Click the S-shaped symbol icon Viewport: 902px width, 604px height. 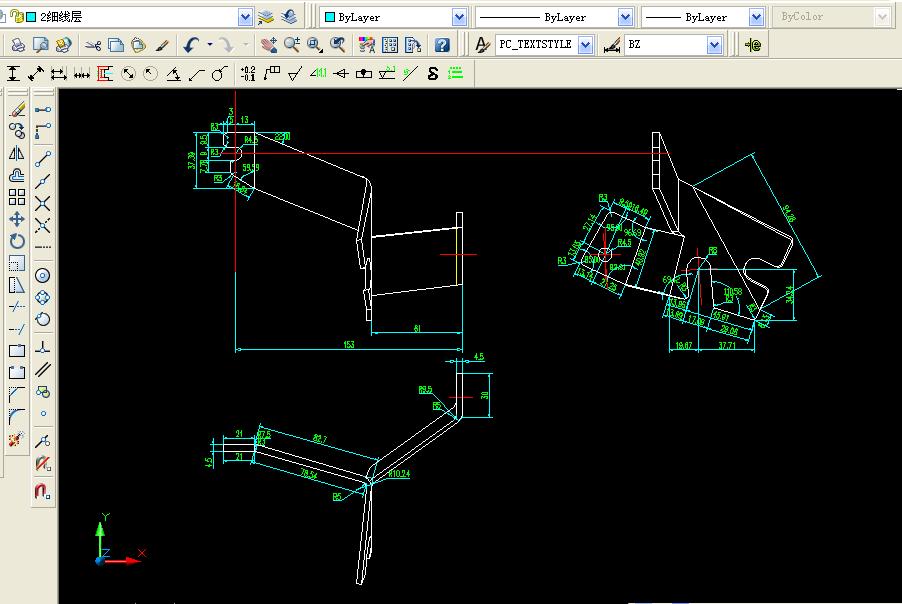[433, 74]
